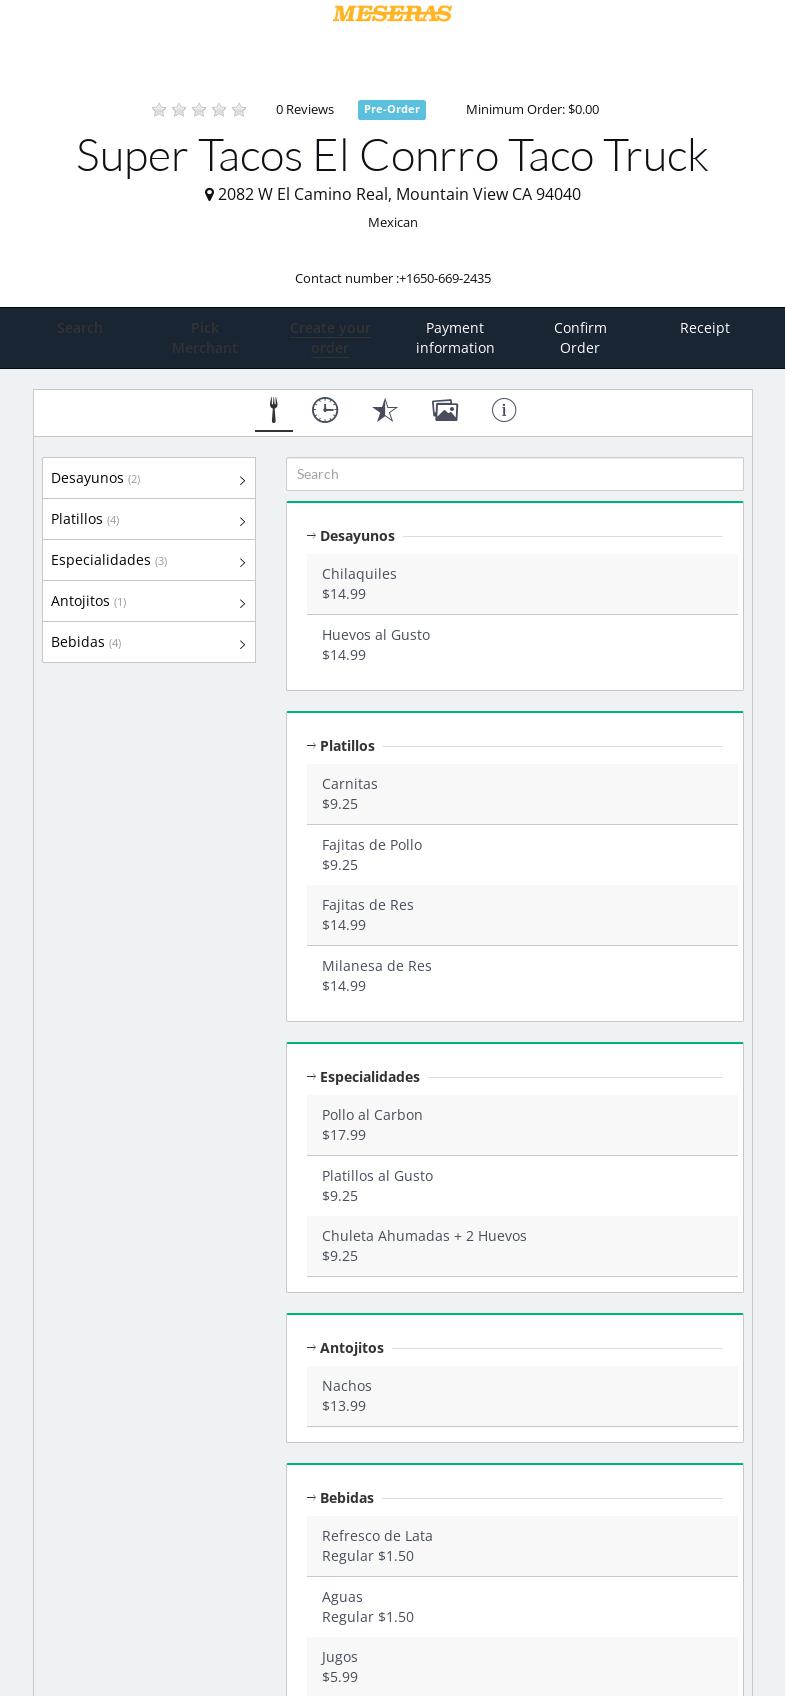This screenshot has width=785, height=1696.
Task: Open the star reviews tab
Action: 385,410
